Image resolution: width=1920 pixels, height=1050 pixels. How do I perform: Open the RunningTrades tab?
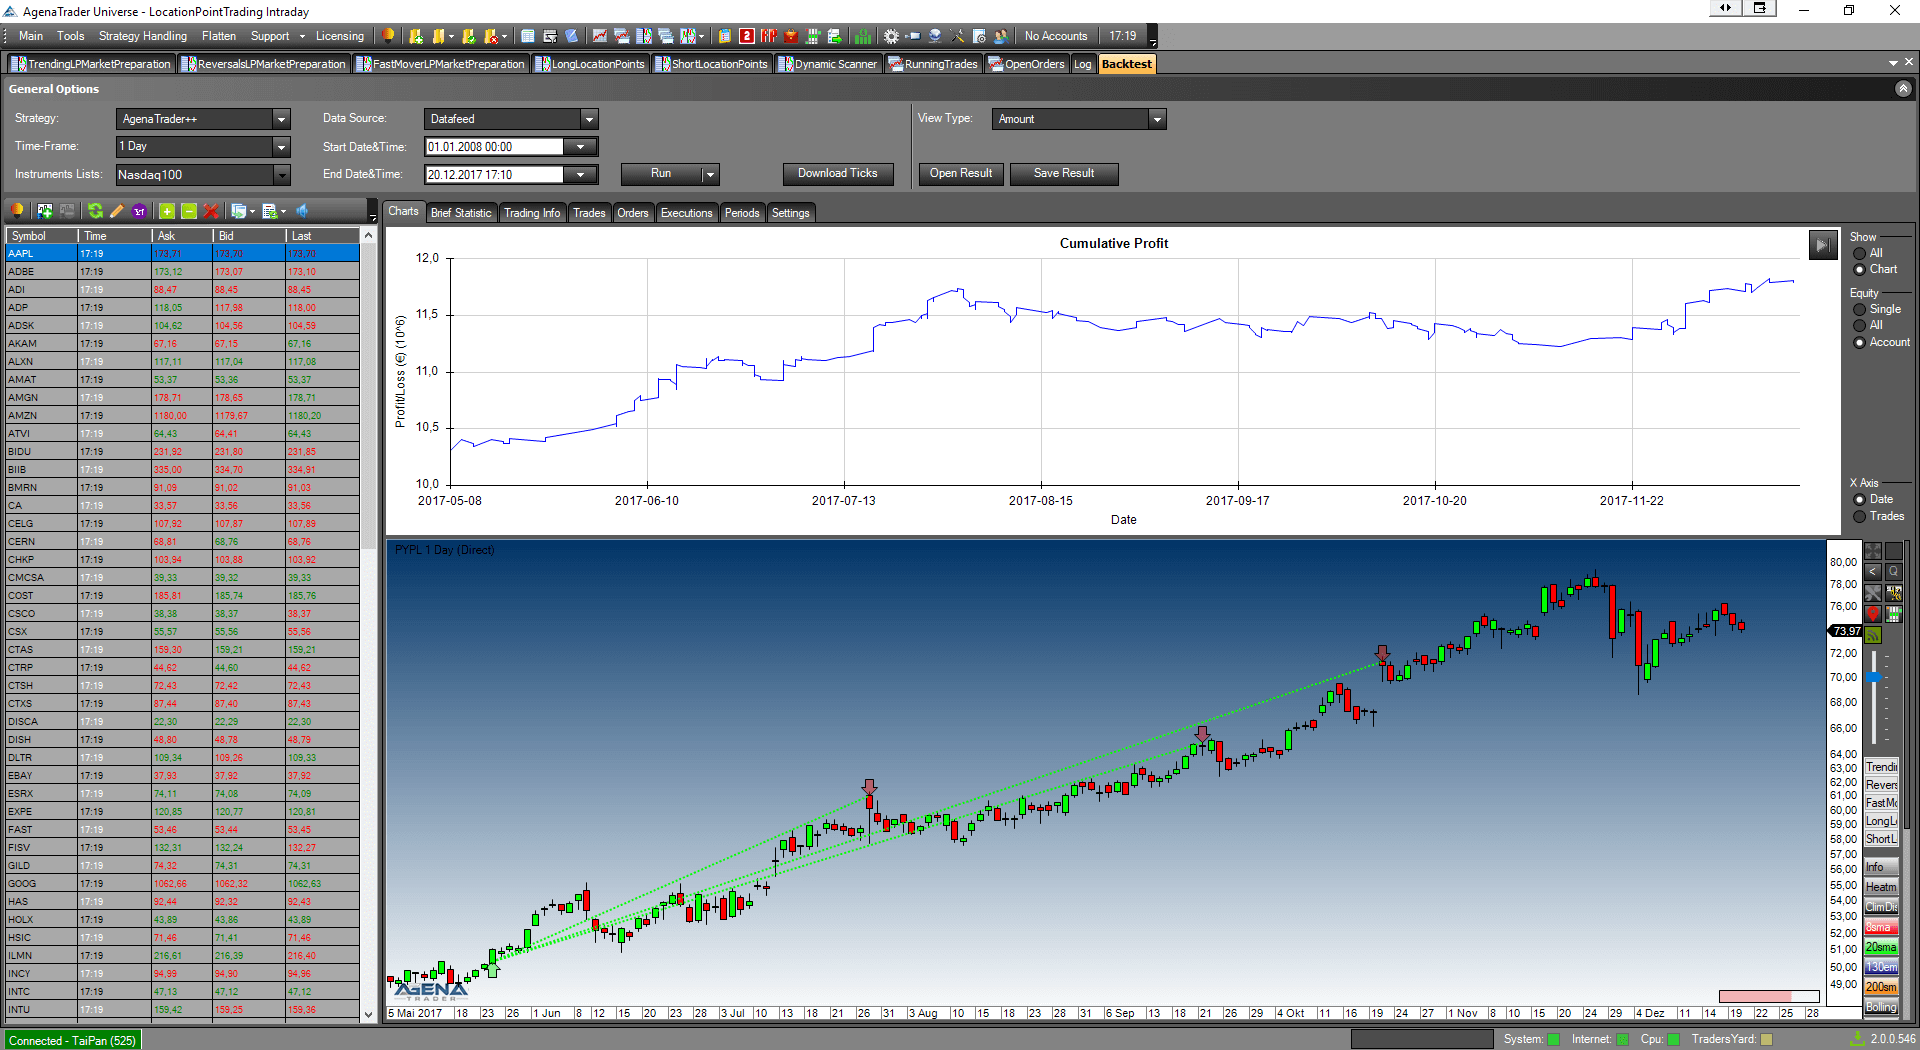933,64
